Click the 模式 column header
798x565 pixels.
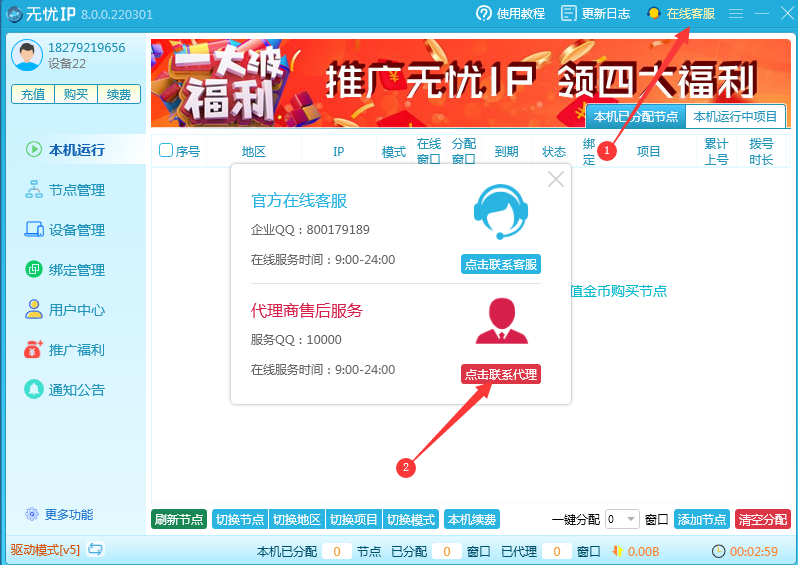click(x=394, y=151)
